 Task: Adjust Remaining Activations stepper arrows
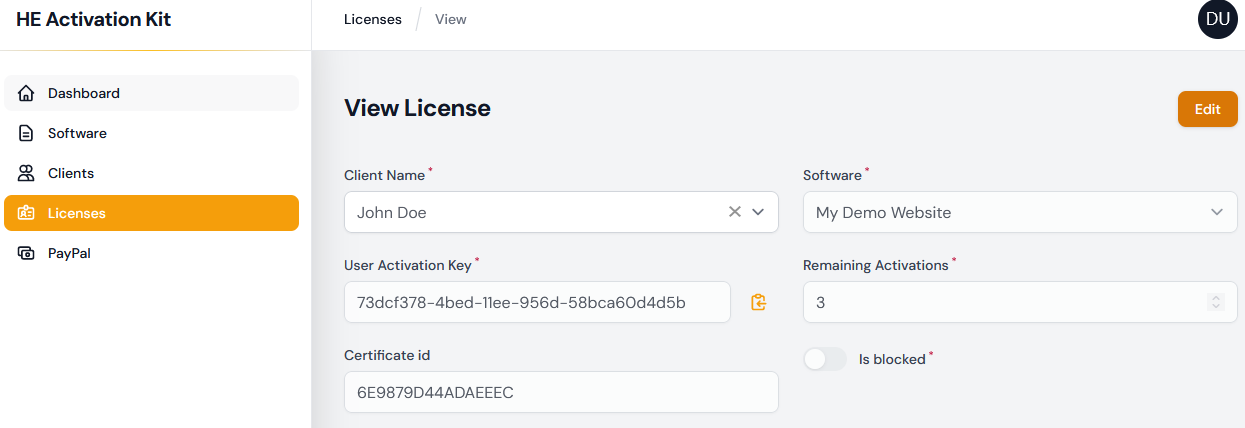pos(1215,302)
